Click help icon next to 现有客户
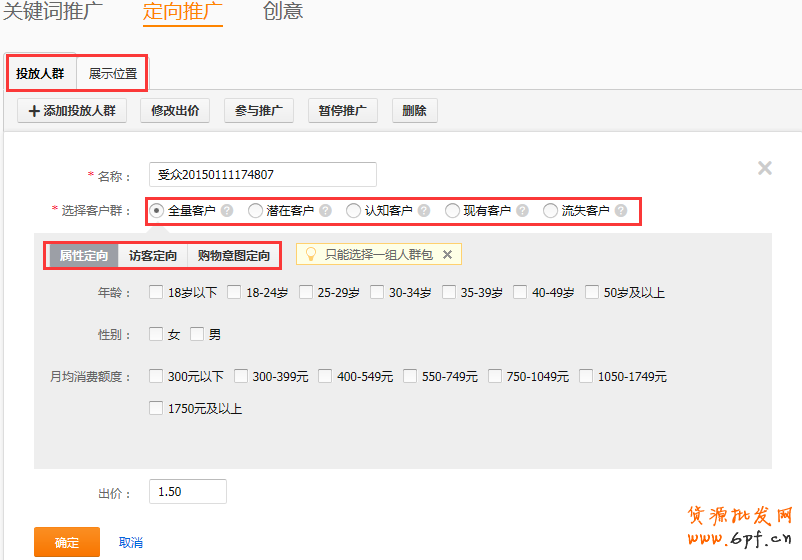Viewport: 802px width, 560px height. (522, 211)
